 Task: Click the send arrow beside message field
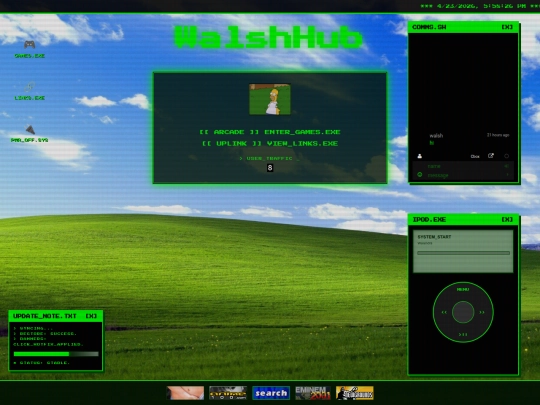point(507,175)
